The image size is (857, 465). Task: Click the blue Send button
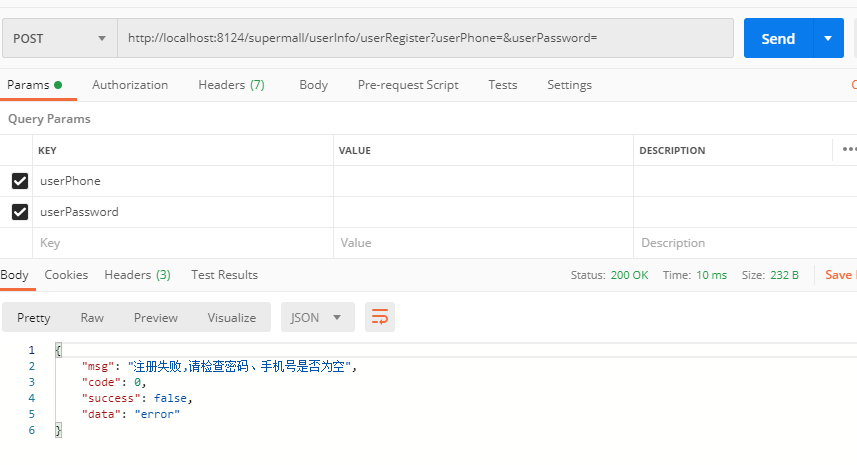(x=778, y=38)
